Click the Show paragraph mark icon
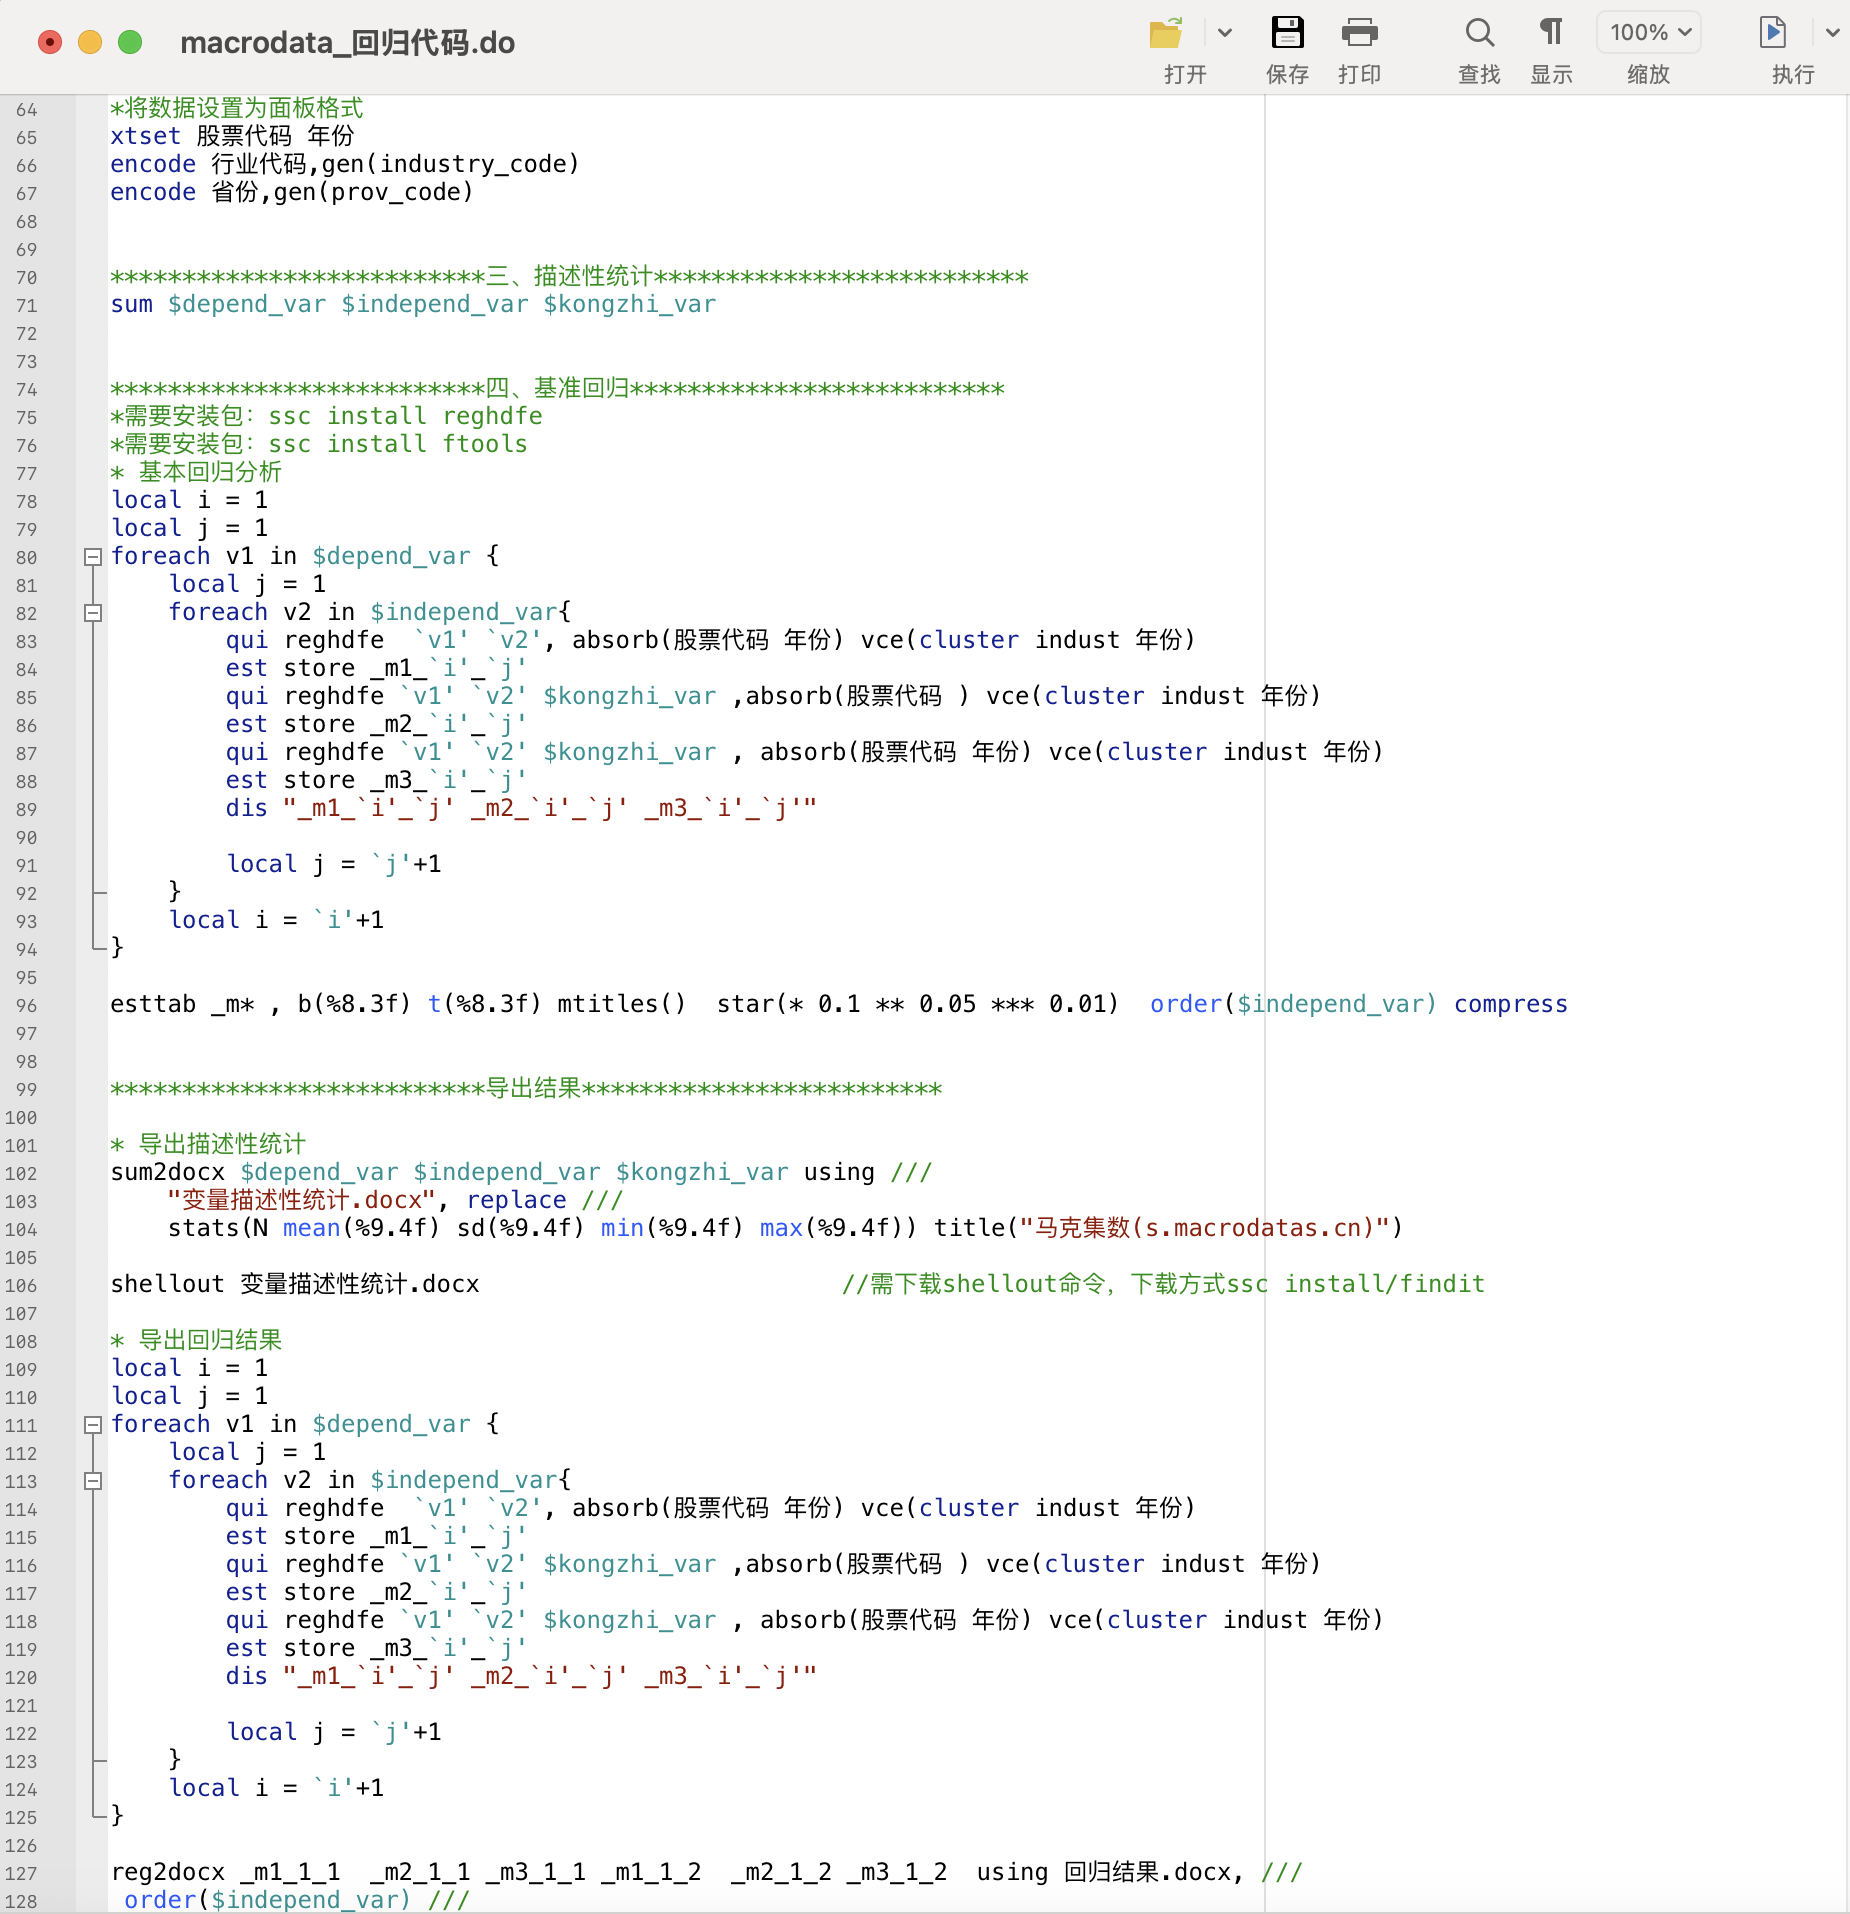 click(1551, 33)
